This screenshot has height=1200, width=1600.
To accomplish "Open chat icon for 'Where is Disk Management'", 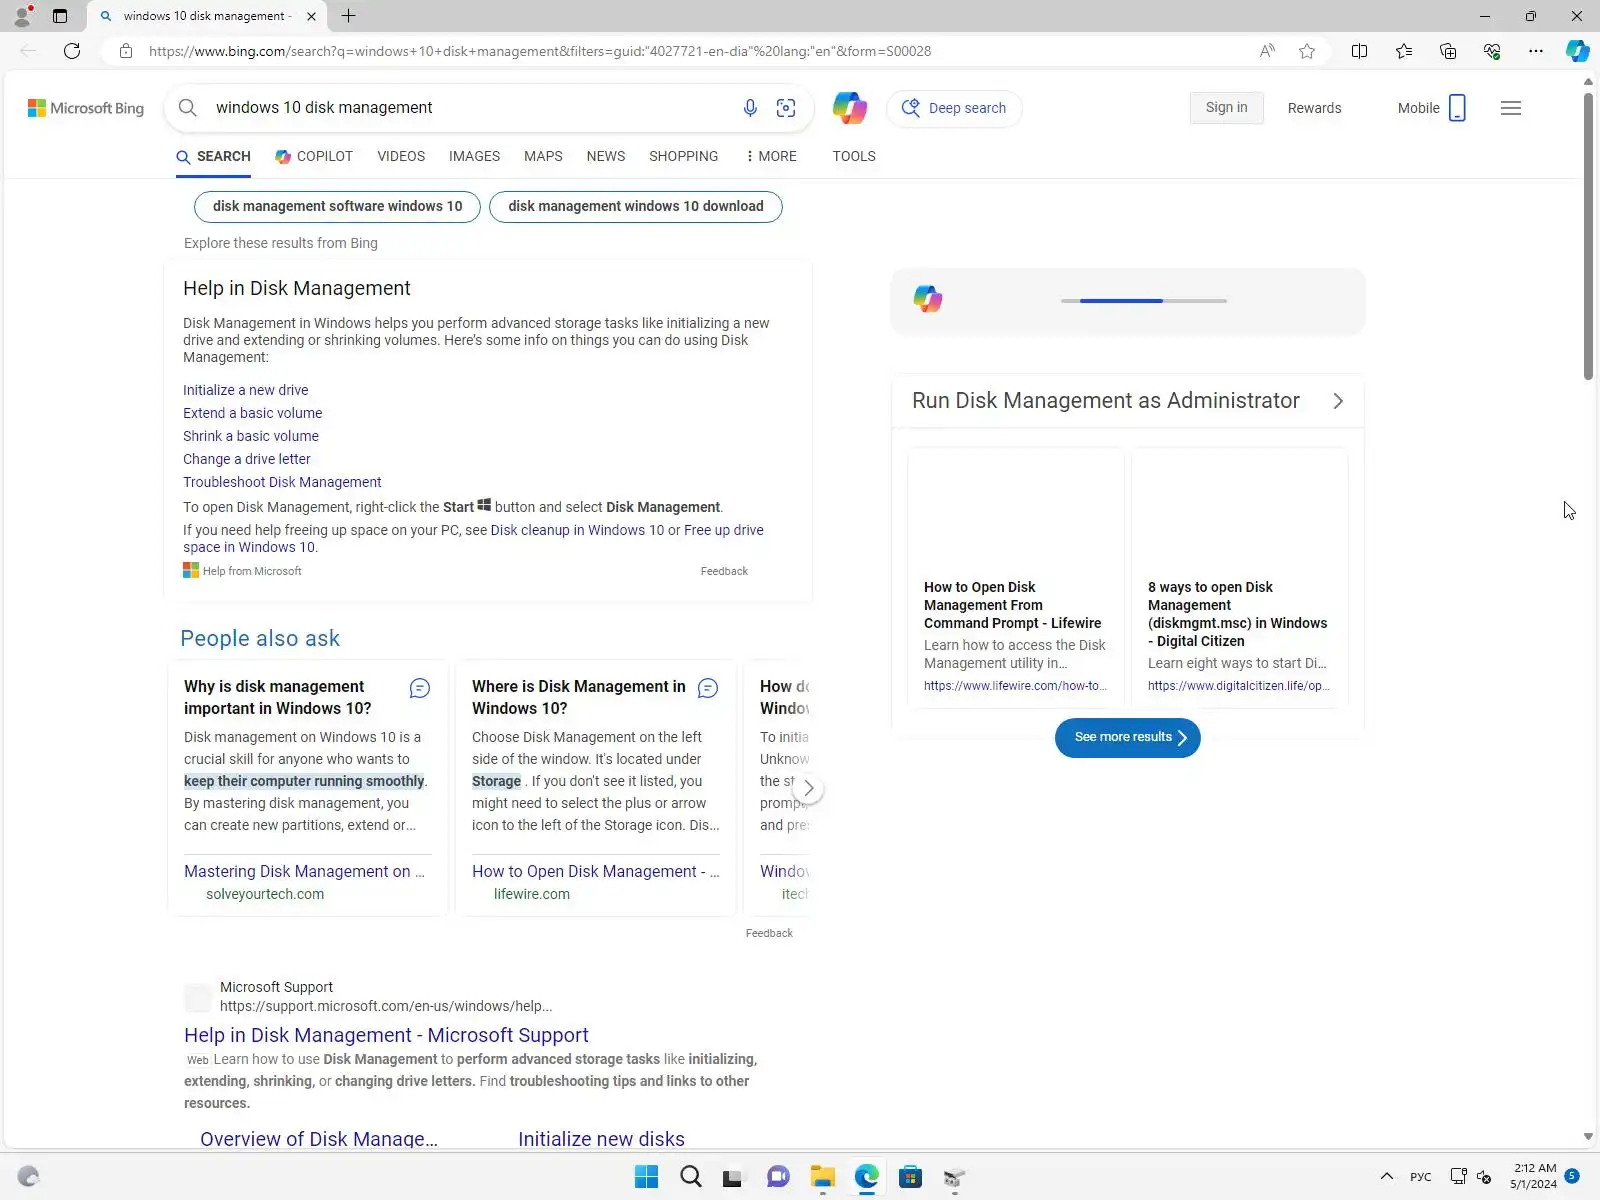I will (x=708, y=688).
